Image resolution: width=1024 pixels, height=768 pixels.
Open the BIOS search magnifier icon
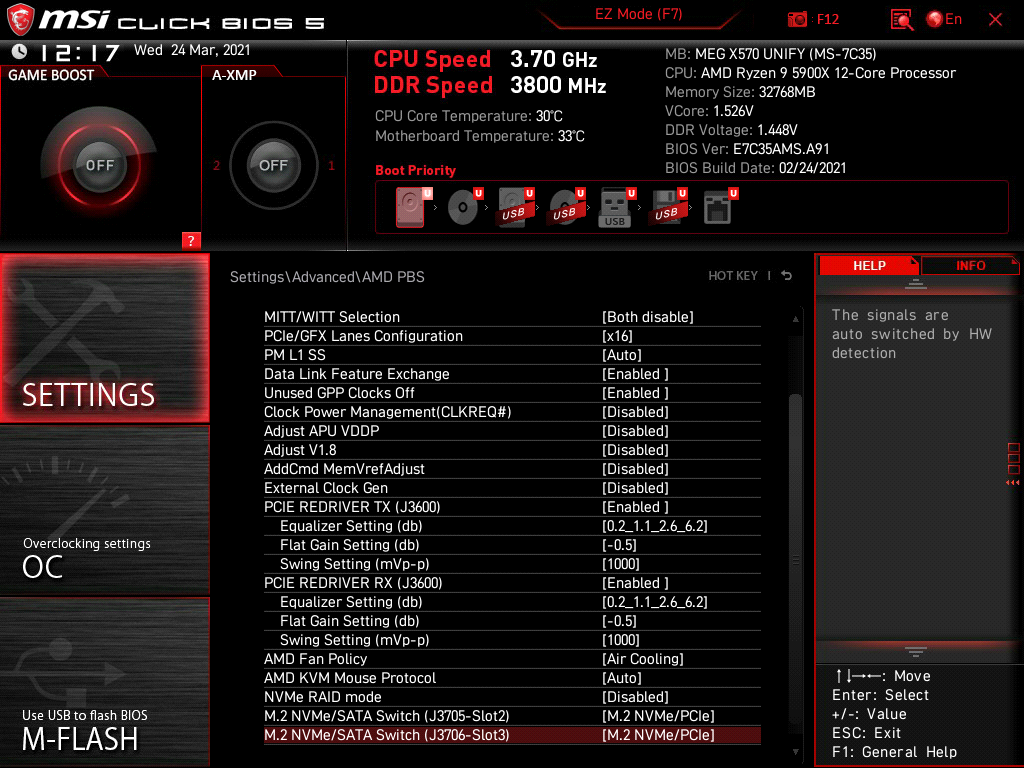pyautogui.click(x=902, y=20)
